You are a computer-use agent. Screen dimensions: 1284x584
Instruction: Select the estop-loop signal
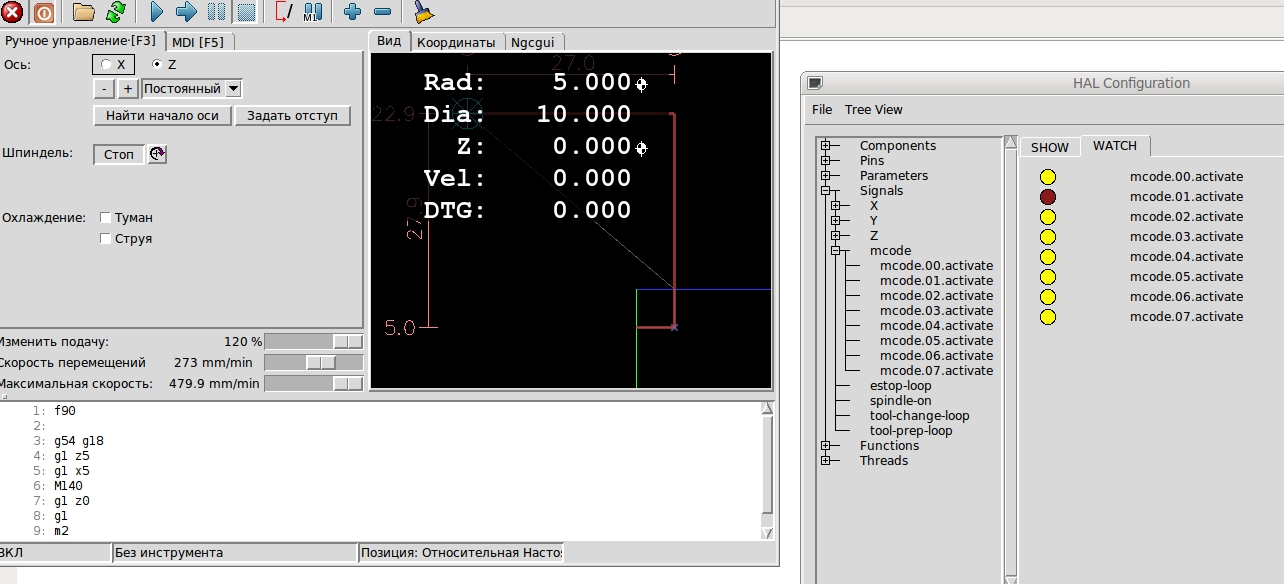pos(900,386)
